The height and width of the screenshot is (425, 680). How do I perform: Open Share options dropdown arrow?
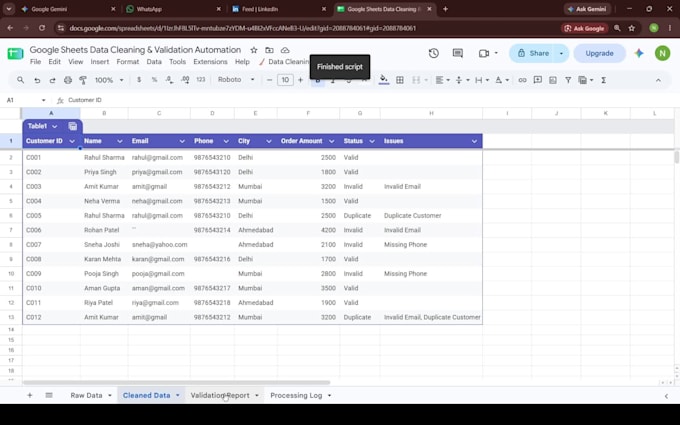(x=561, y=53)
